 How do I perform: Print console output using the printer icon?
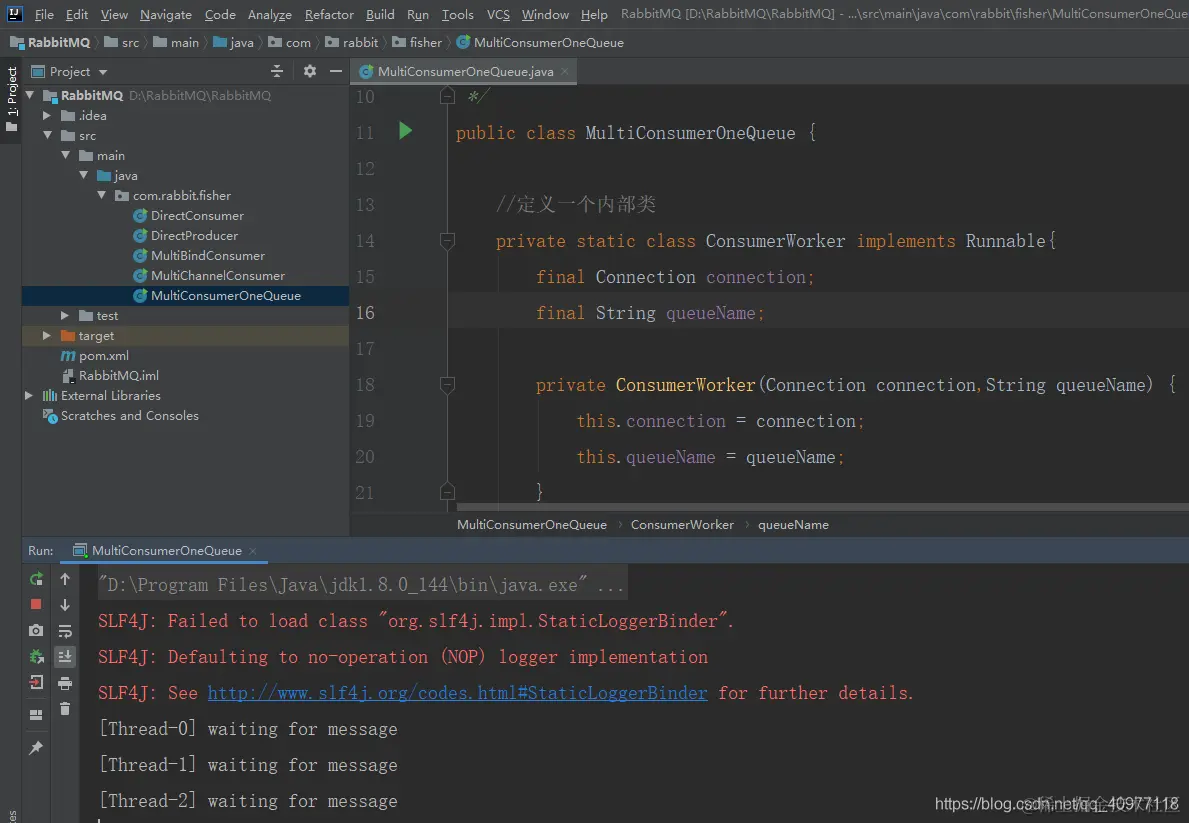tap(65, 683)
